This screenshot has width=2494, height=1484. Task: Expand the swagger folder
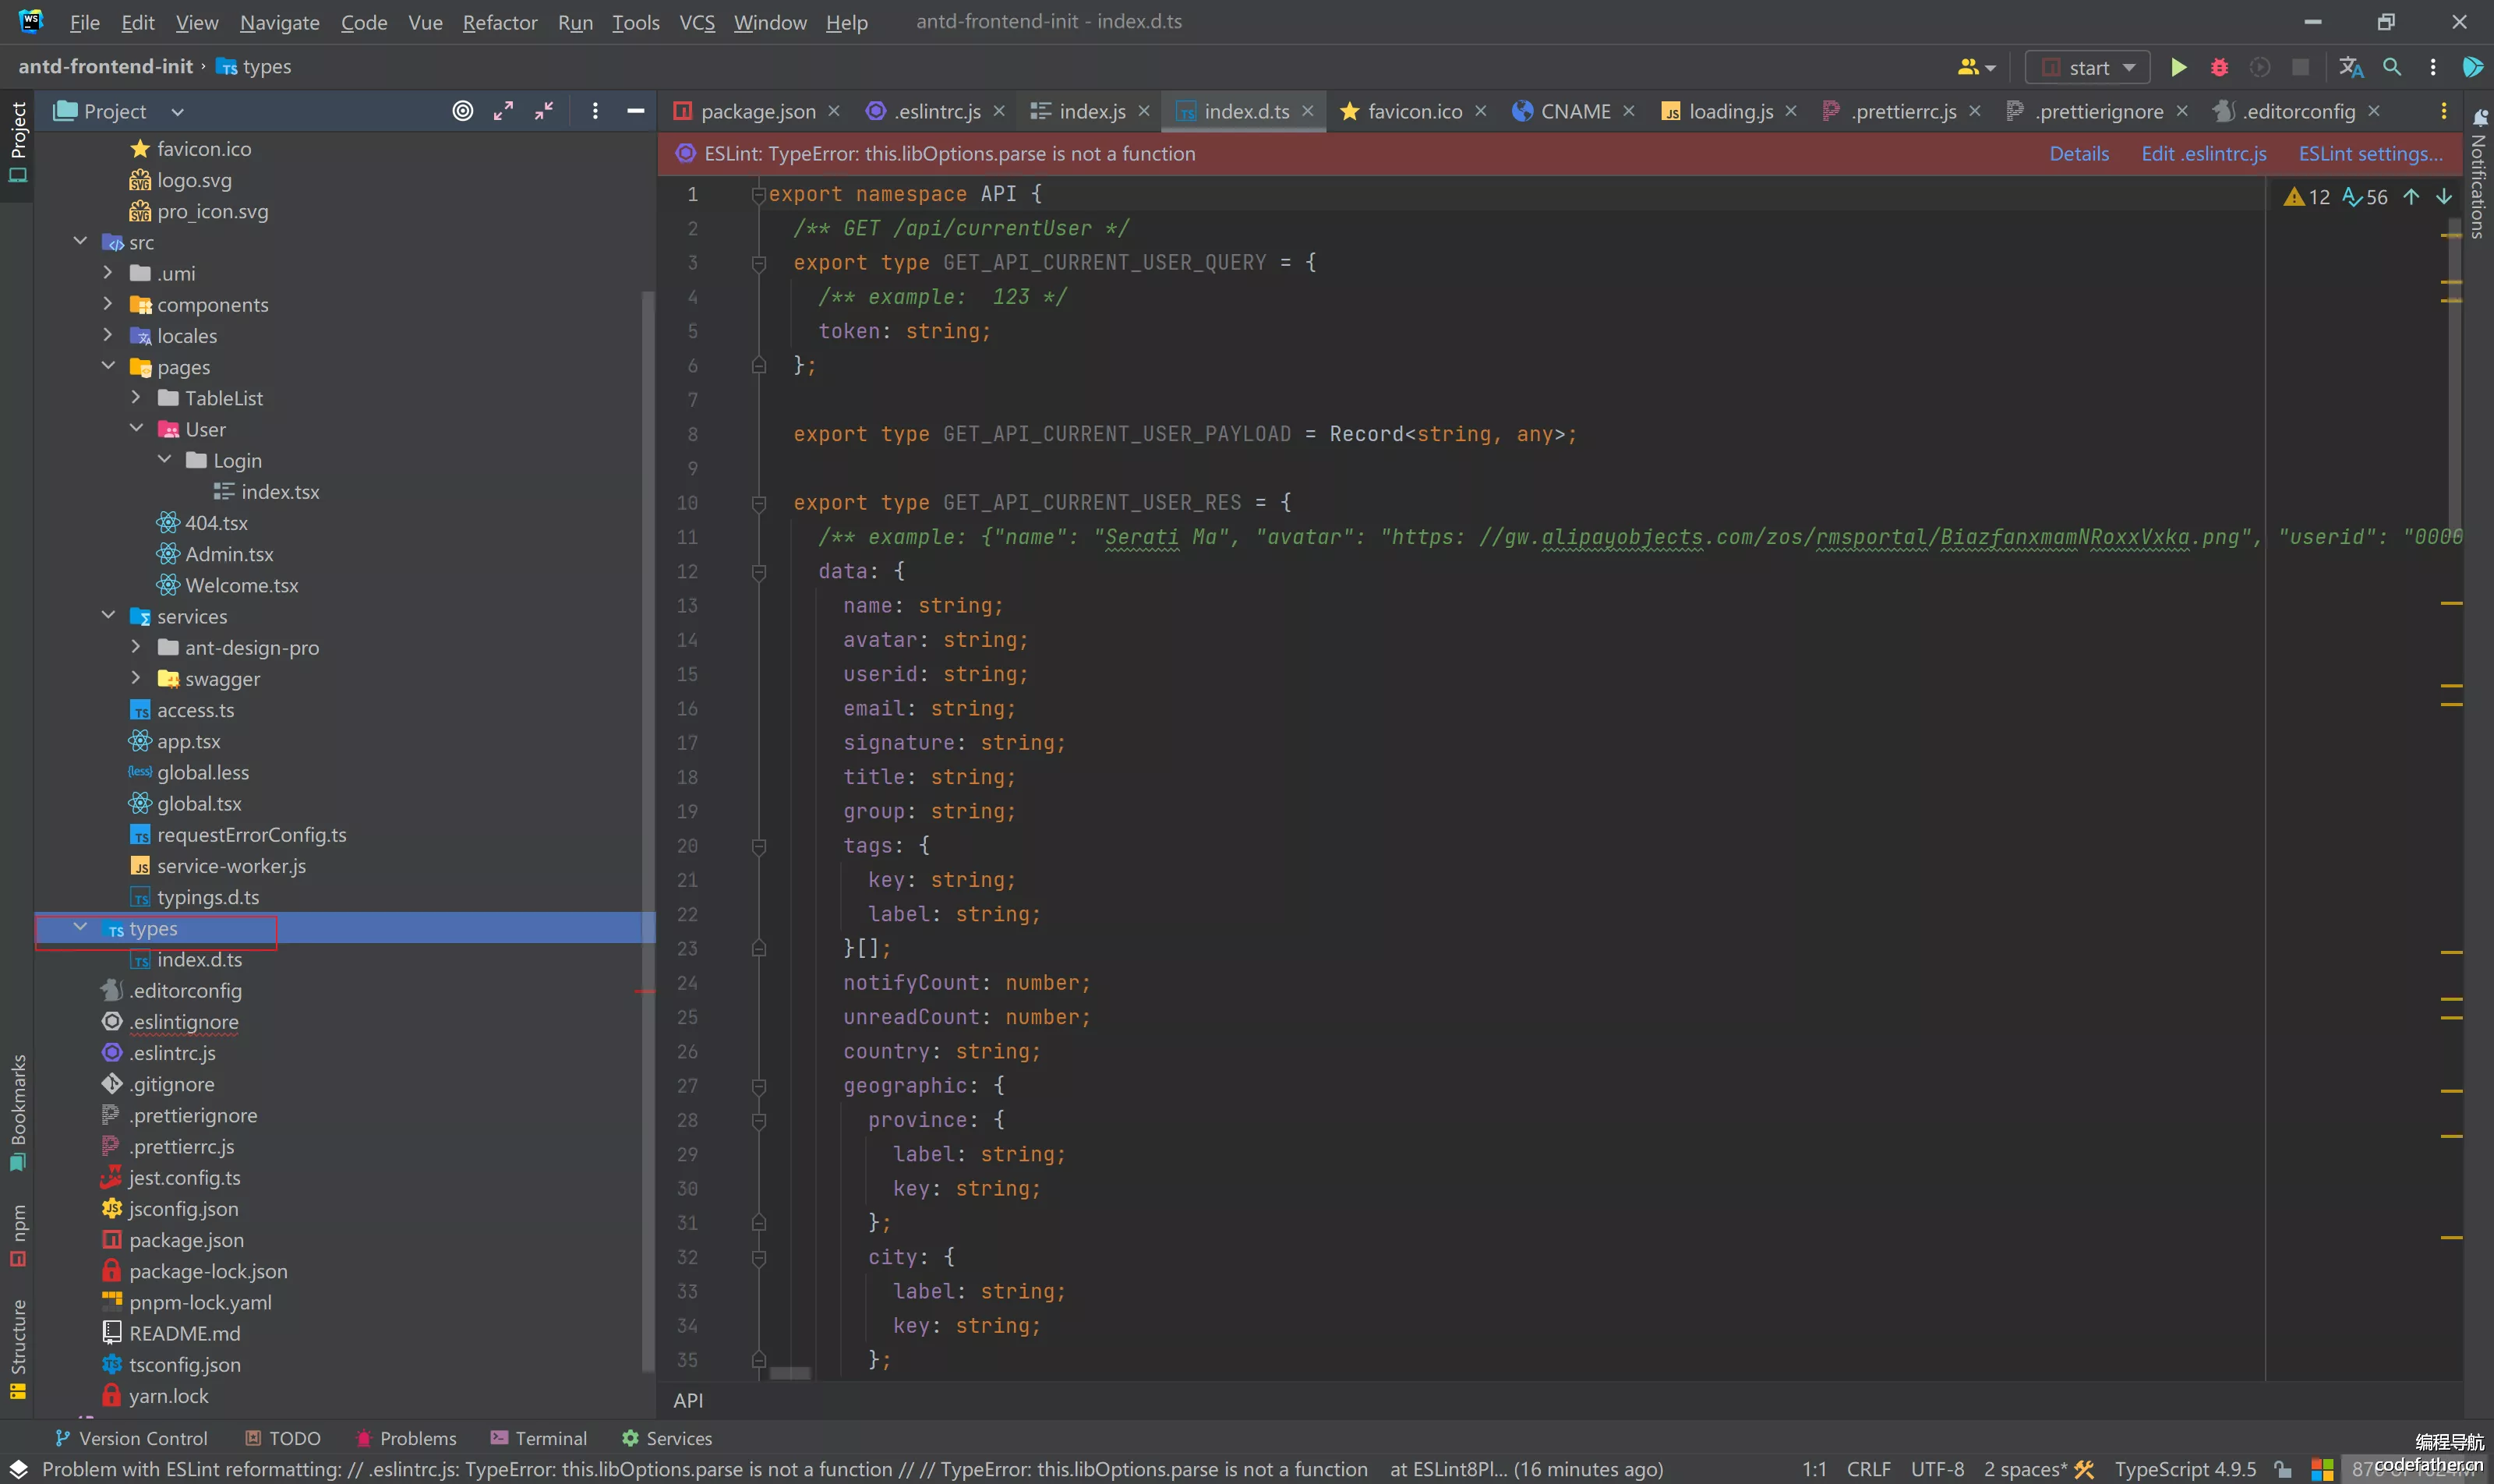(x=136, y=678)
